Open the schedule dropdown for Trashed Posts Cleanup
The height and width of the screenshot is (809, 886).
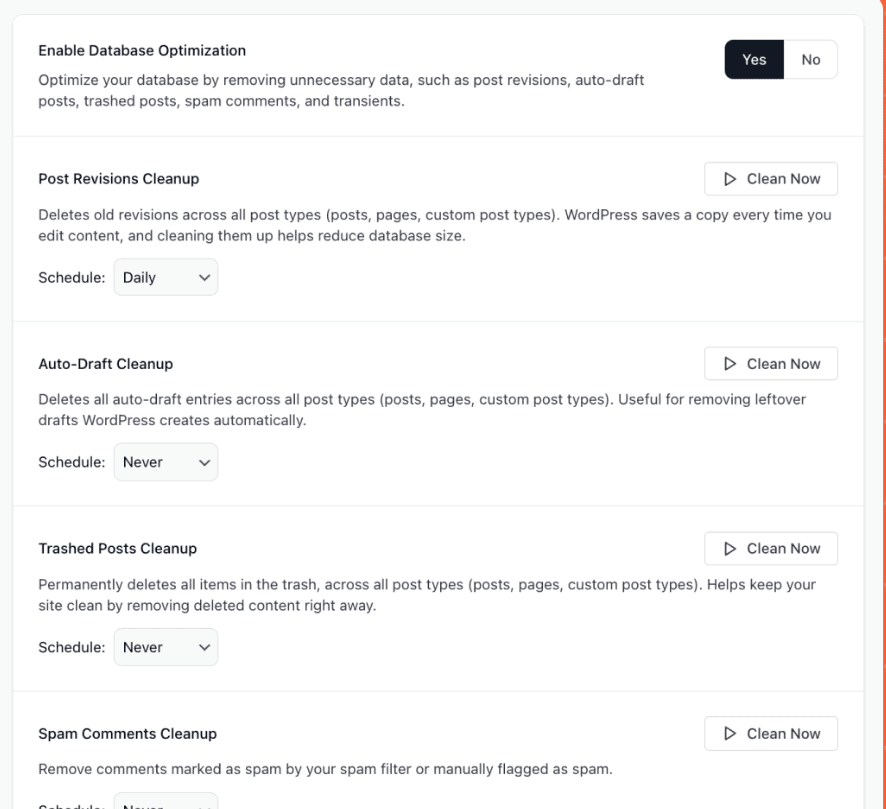click(165, 647)
